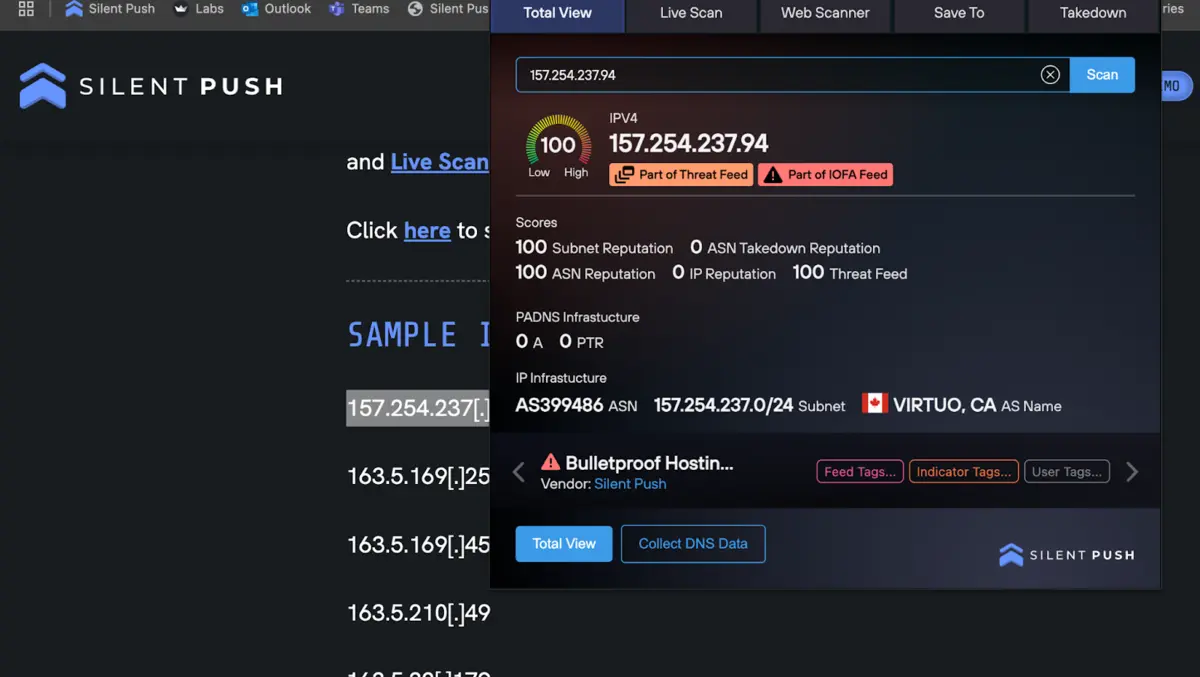Click the Part of IOFA Feed badge

pos(825,174)
